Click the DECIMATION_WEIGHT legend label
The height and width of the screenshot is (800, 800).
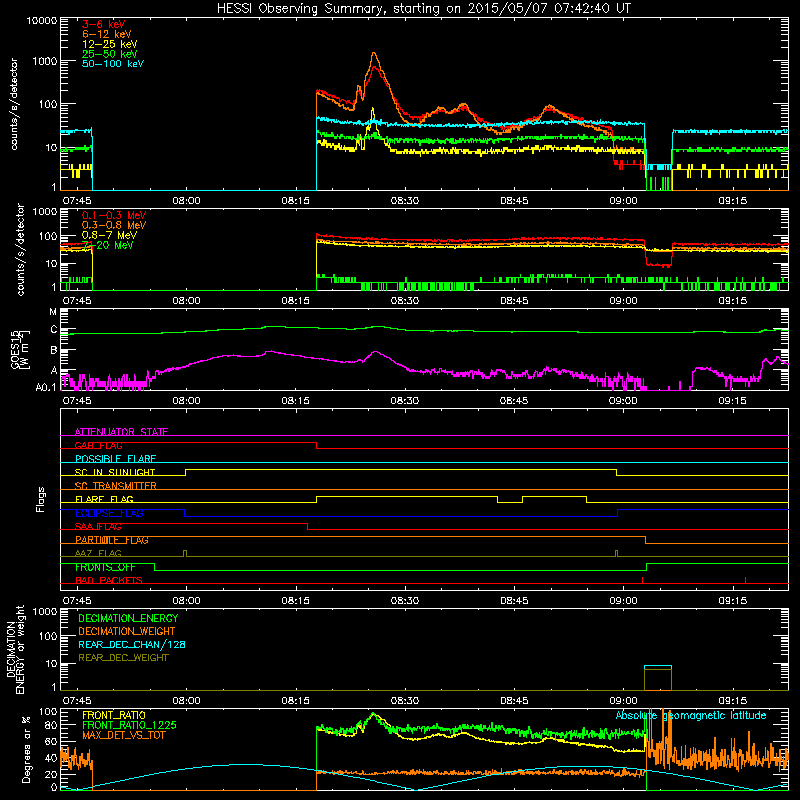tap(127, 631)
